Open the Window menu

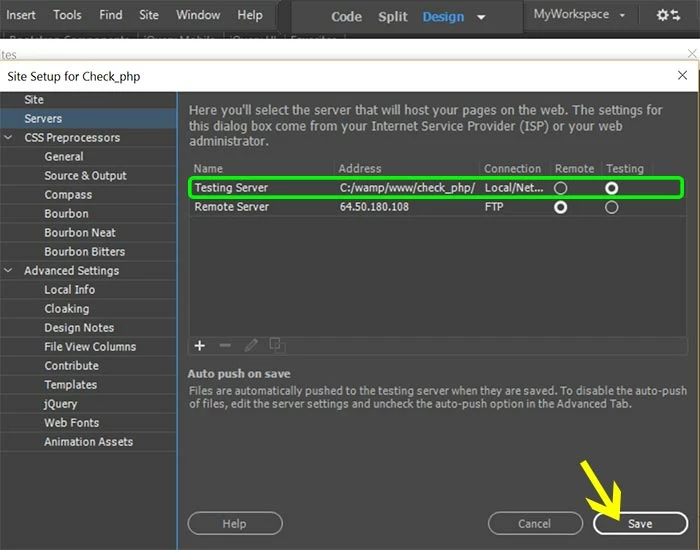pos(198,15)
